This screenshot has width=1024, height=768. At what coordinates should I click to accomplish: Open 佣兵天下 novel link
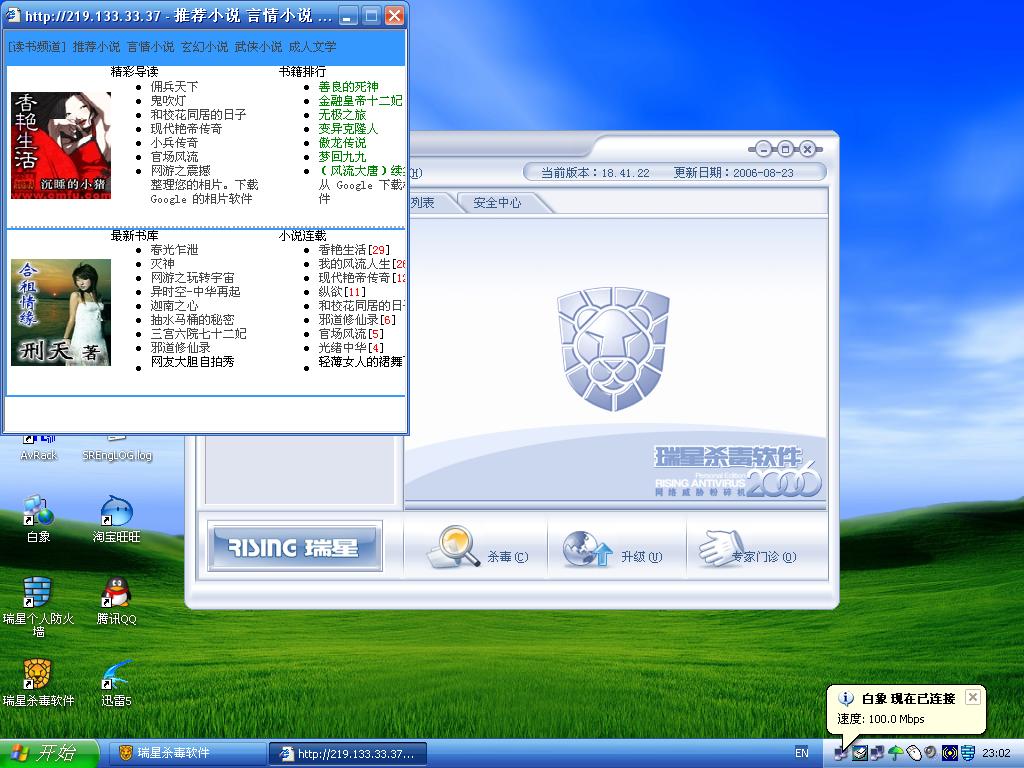point(174,87)
